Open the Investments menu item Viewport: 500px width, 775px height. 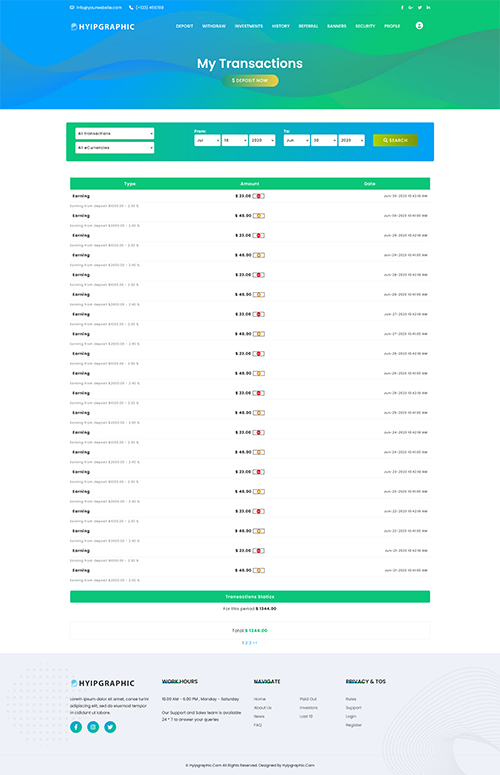[x=249, y=26]
